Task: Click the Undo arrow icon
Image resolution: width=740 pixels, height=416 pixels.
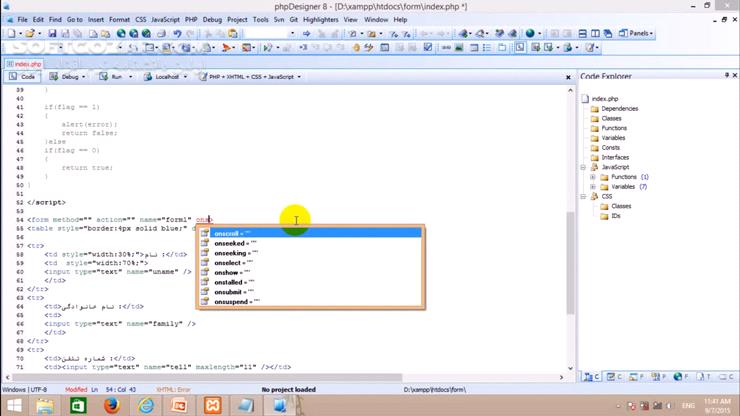Action: pyautogui.click(x=177, y=34)
